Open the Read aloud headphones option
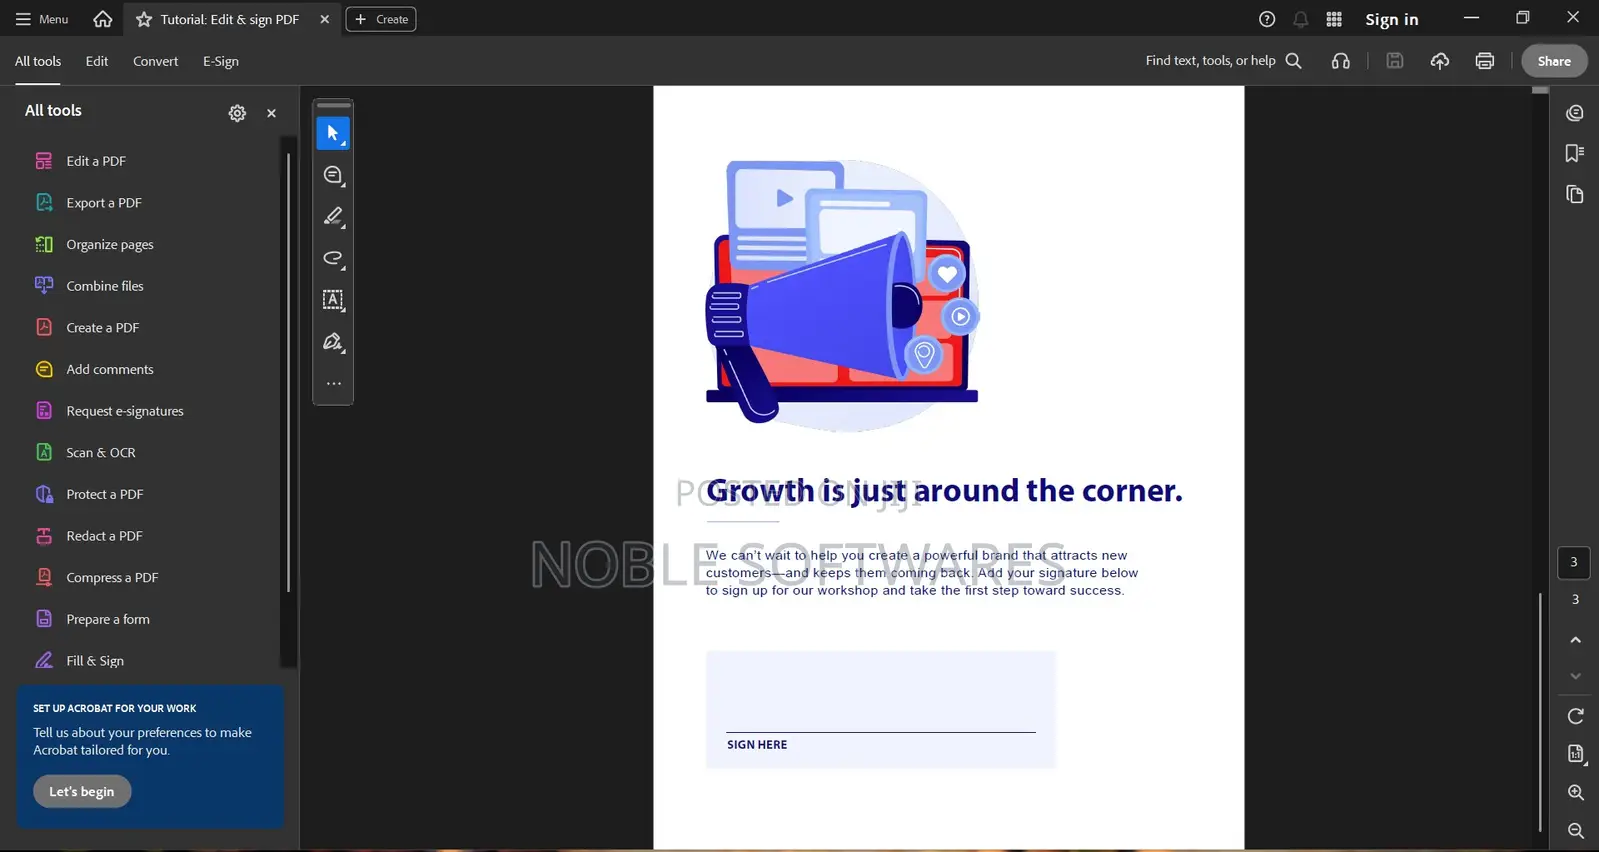Image resolution: width=1599 pixels, height=852 pixels. tap(1341, 61)
